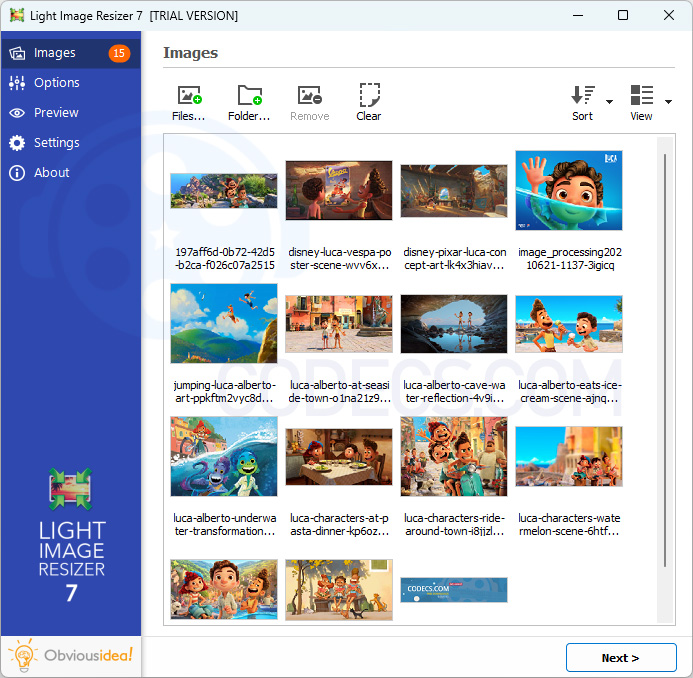Minimize the Light Image Resizer window
The height and width of the screenshot is (678, 693).
click(x=578, y=15)
